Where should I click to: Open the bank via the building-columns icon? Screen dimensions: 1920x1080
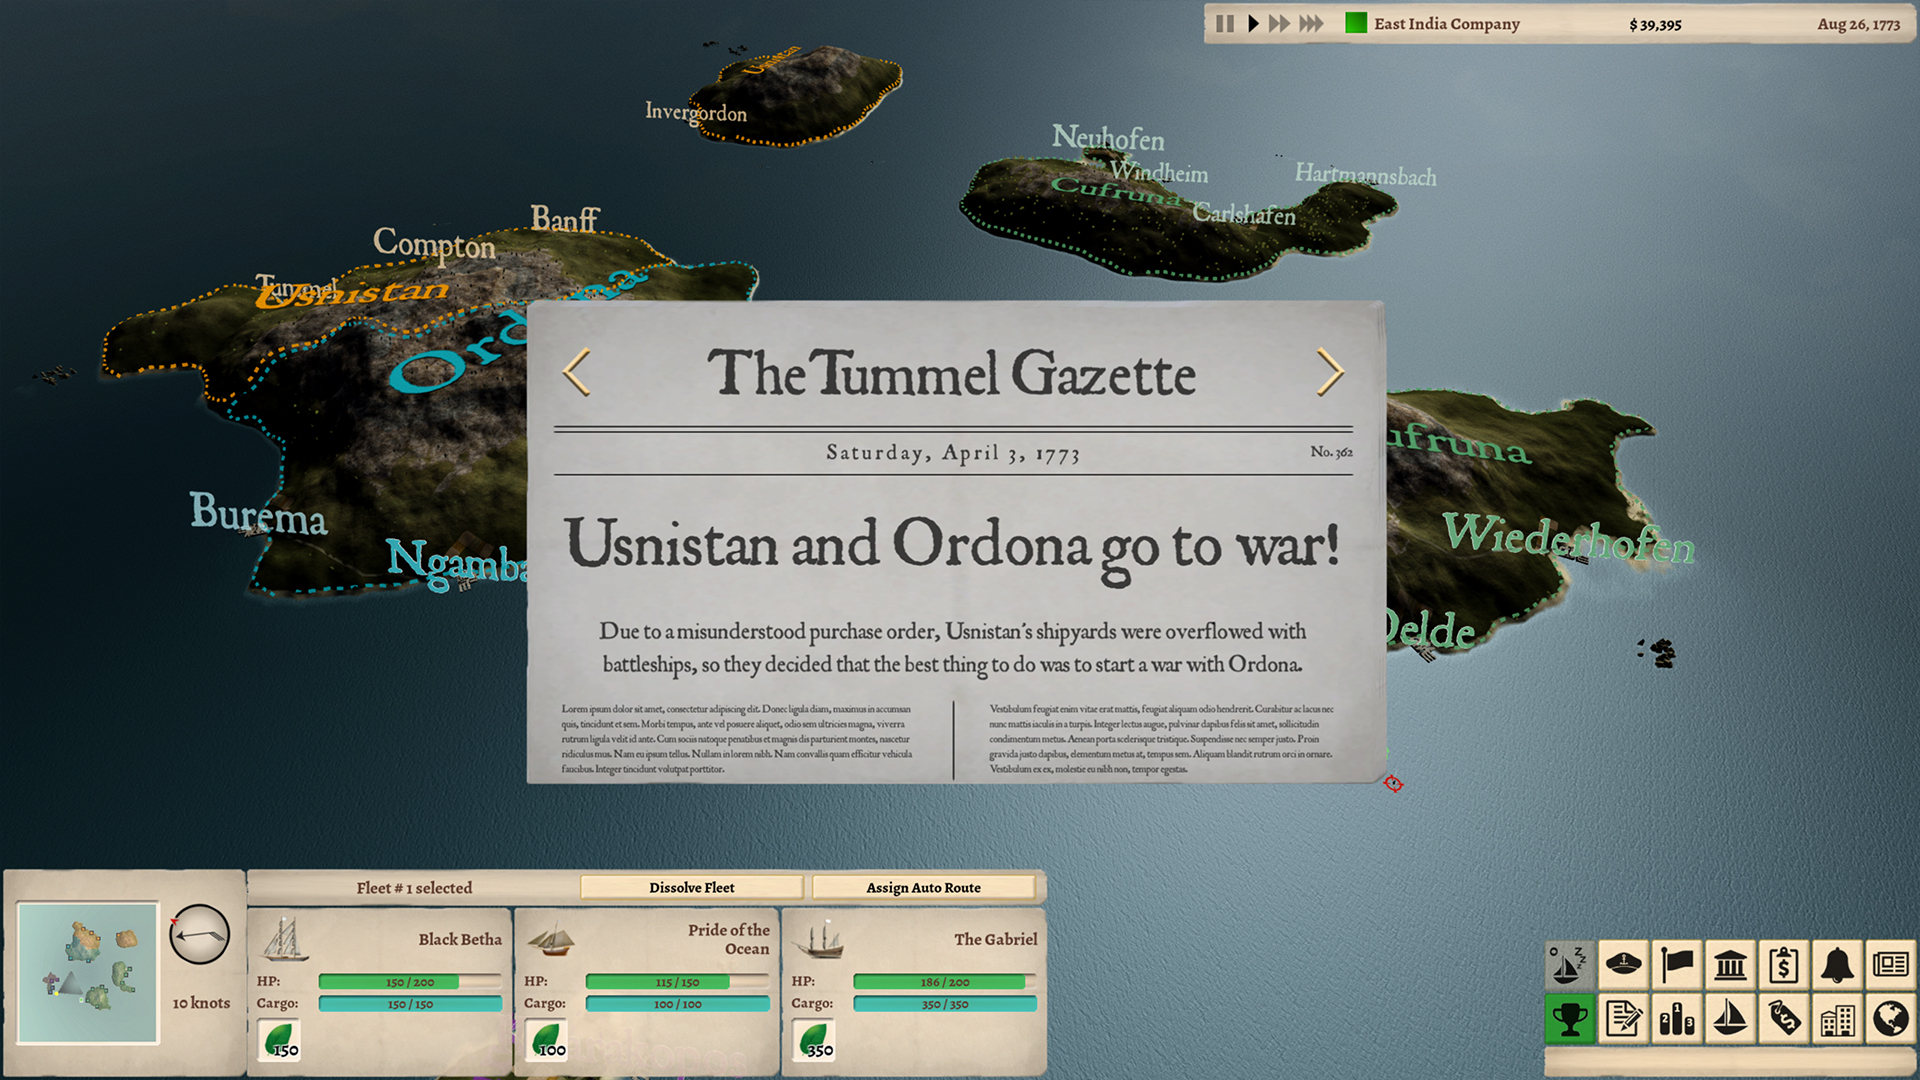1732,966
